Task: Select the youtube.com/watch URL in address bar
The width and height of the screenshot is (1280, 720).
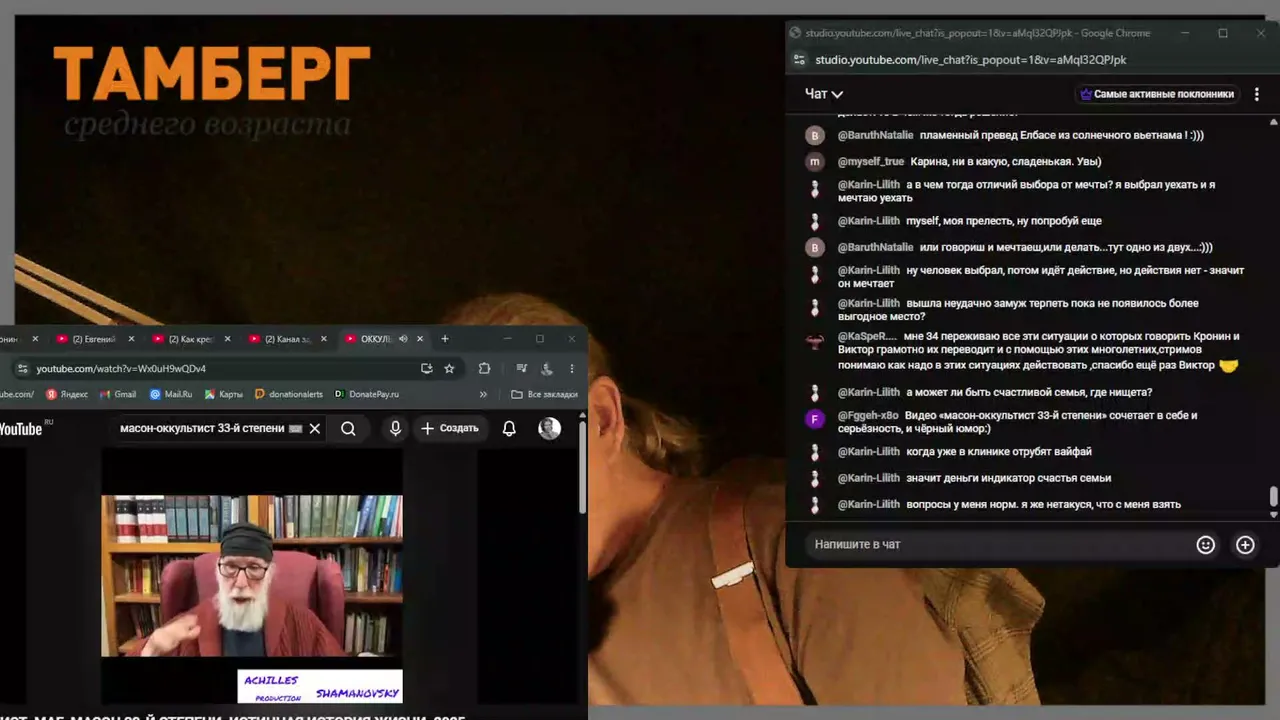Action: click(121, 368)
